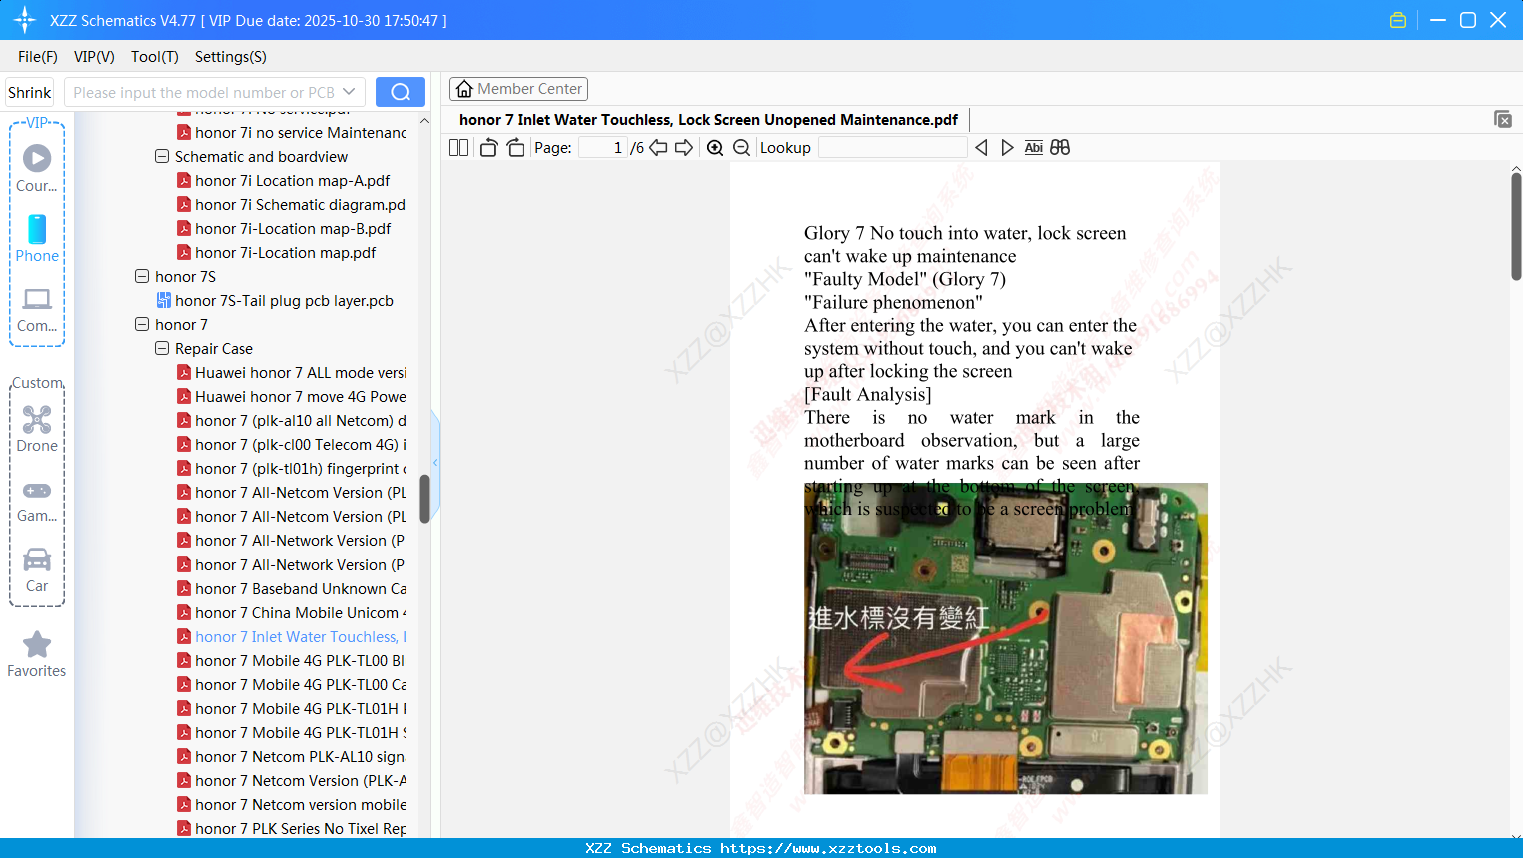Viewport: 1523px width, 858px height.
Task: Click the blue search button
Action: pos(400,92)
